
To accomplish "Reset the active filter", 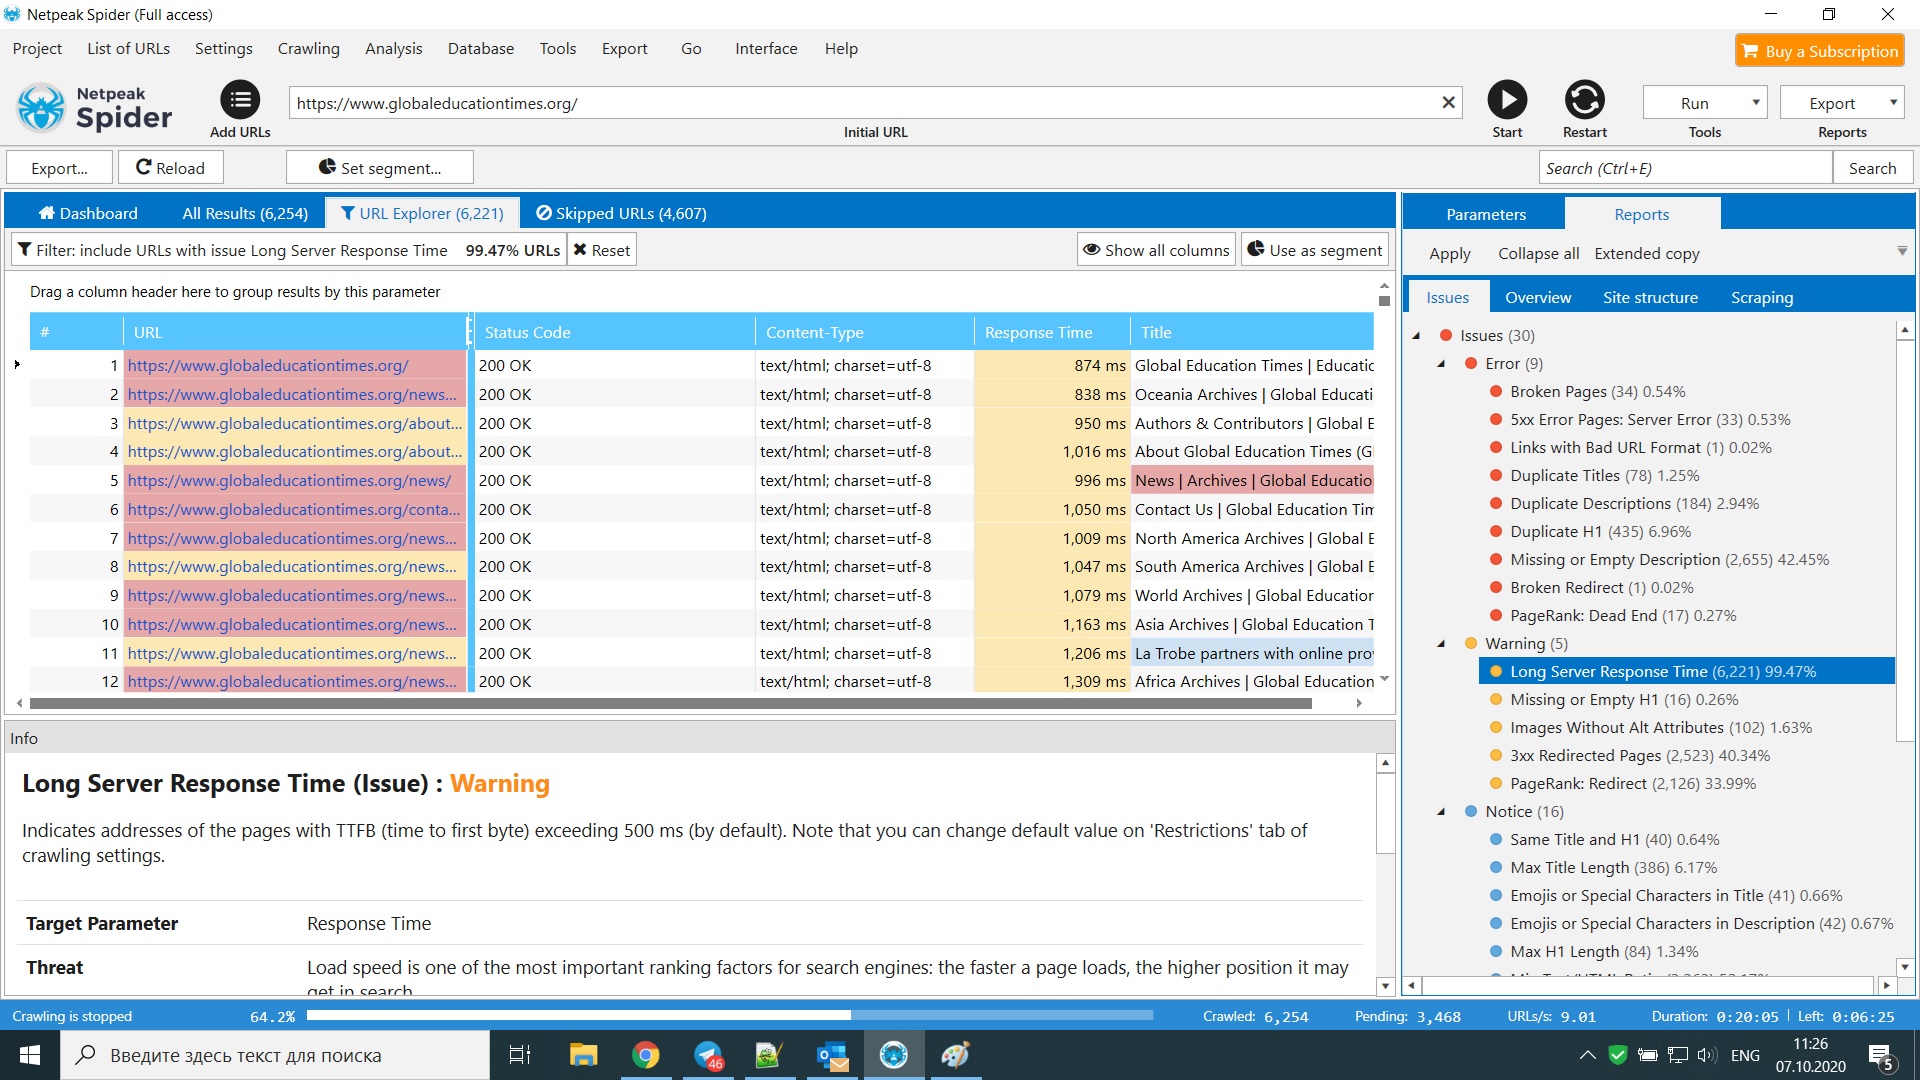I will tap(602, 250).
